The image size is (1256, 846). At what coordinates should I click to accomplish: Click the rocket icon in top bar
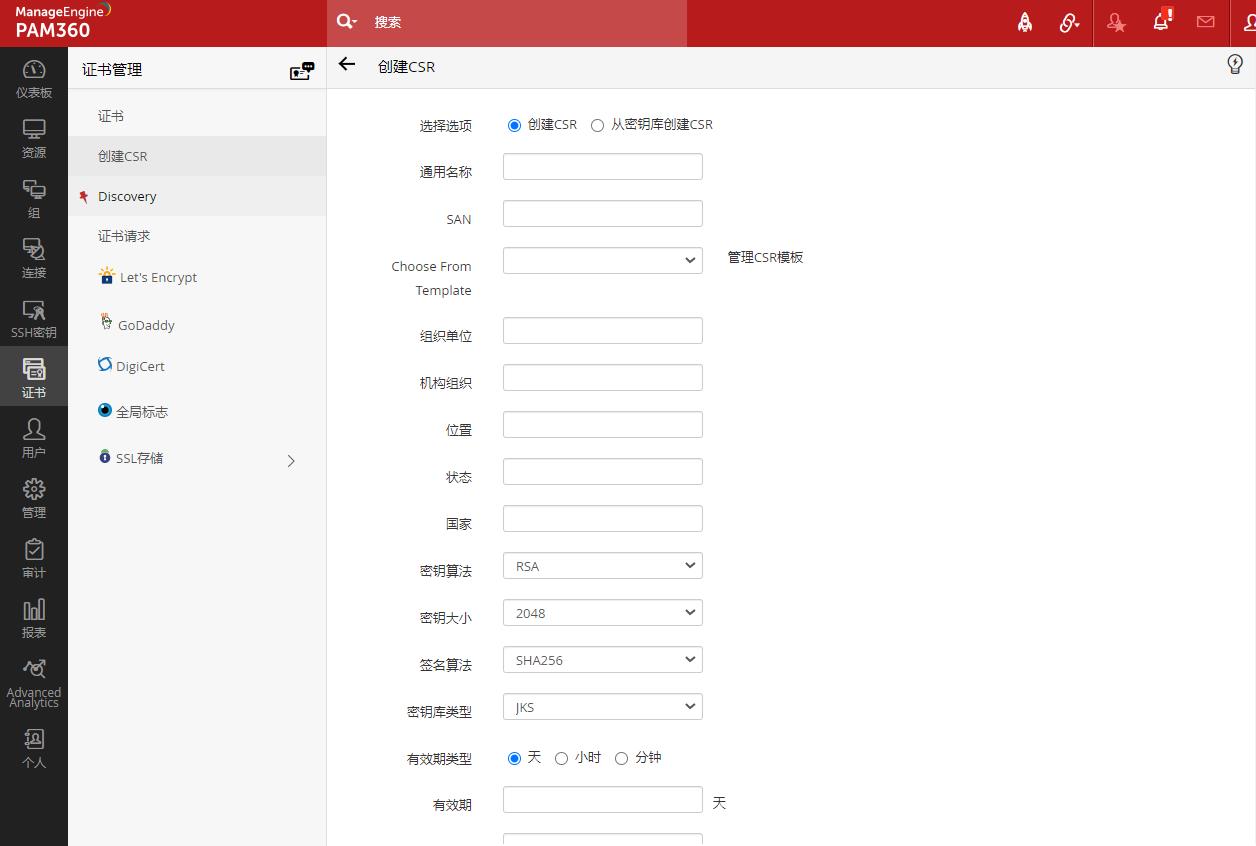point(1025,22)
